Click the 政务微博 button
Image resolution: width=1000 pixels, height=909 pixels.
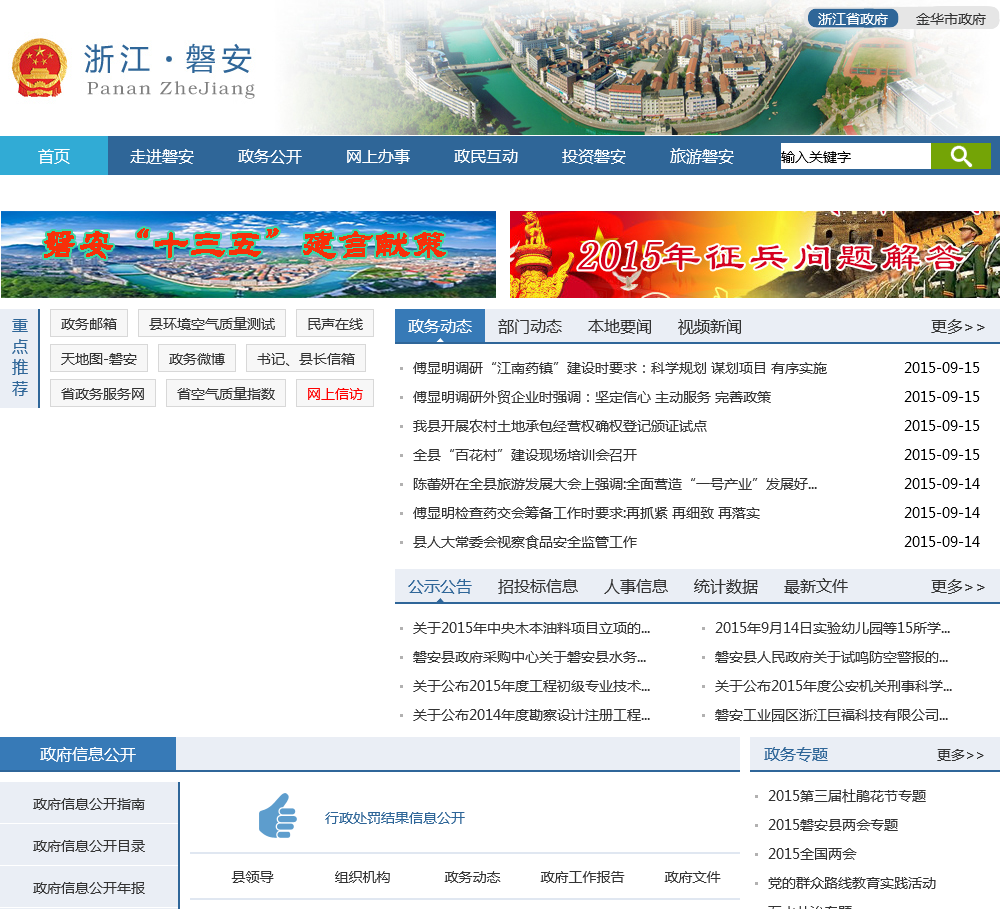197,358
